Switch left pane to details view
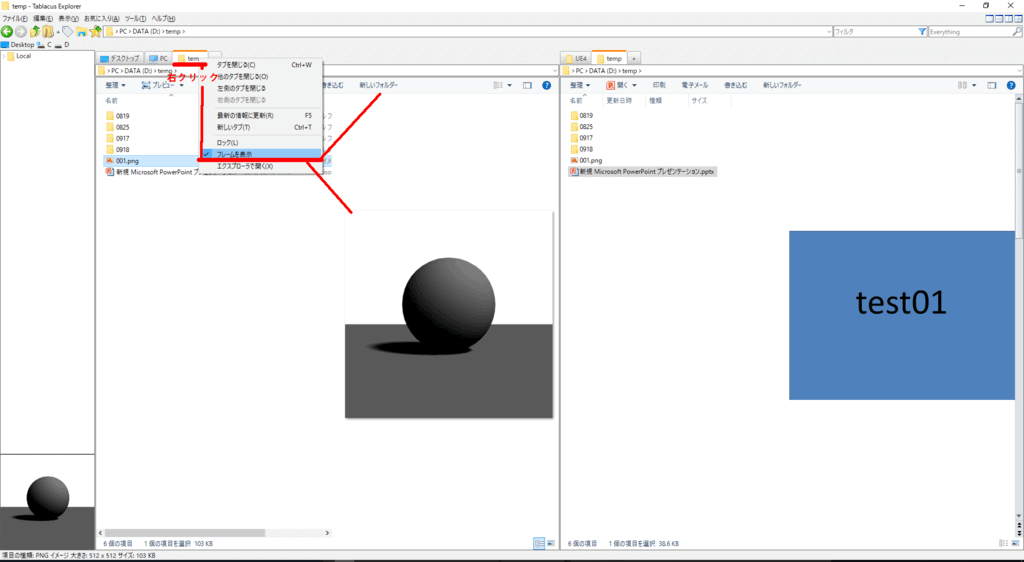1024x562 pixels. pyautogui.click(x=539, y=543)
